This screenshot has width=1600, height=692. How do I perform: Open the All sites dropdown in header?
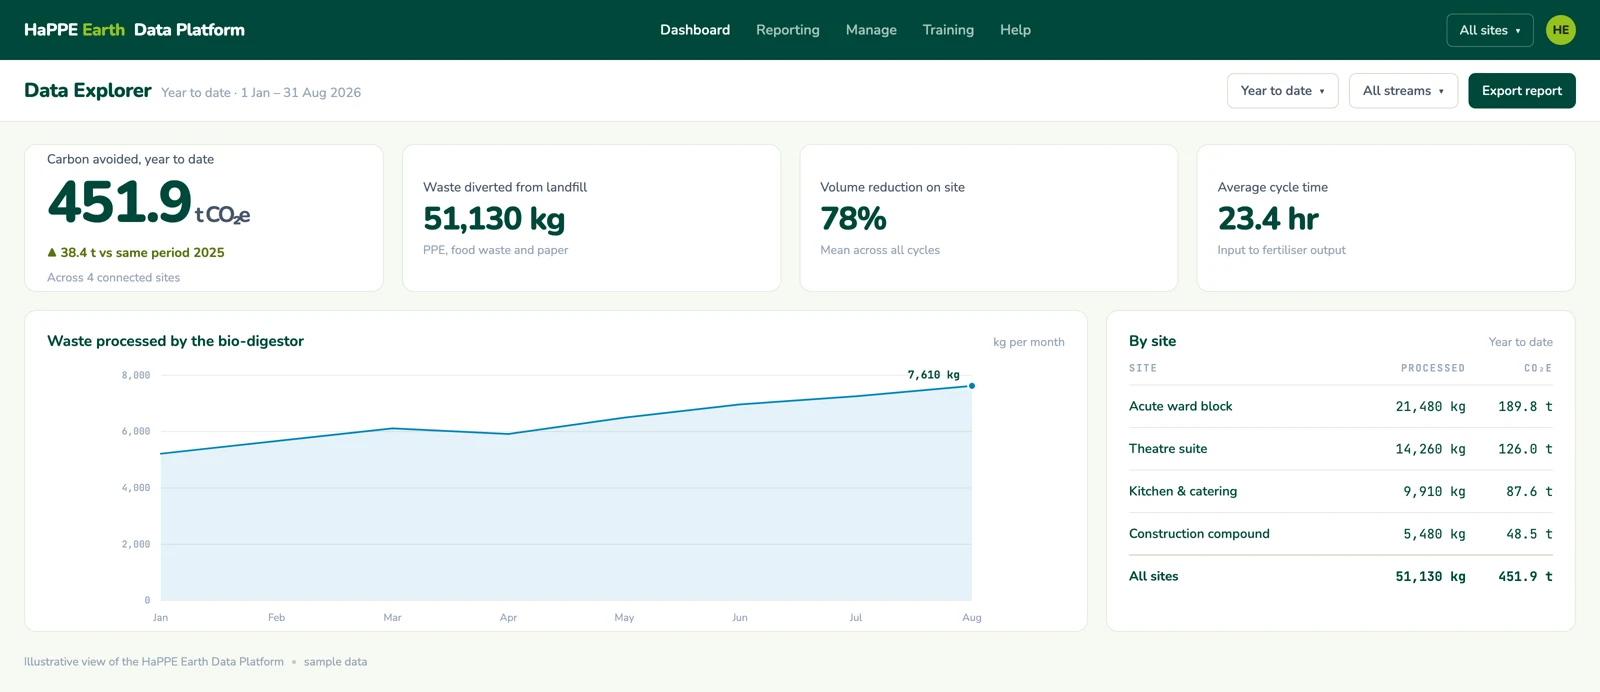1490,30
